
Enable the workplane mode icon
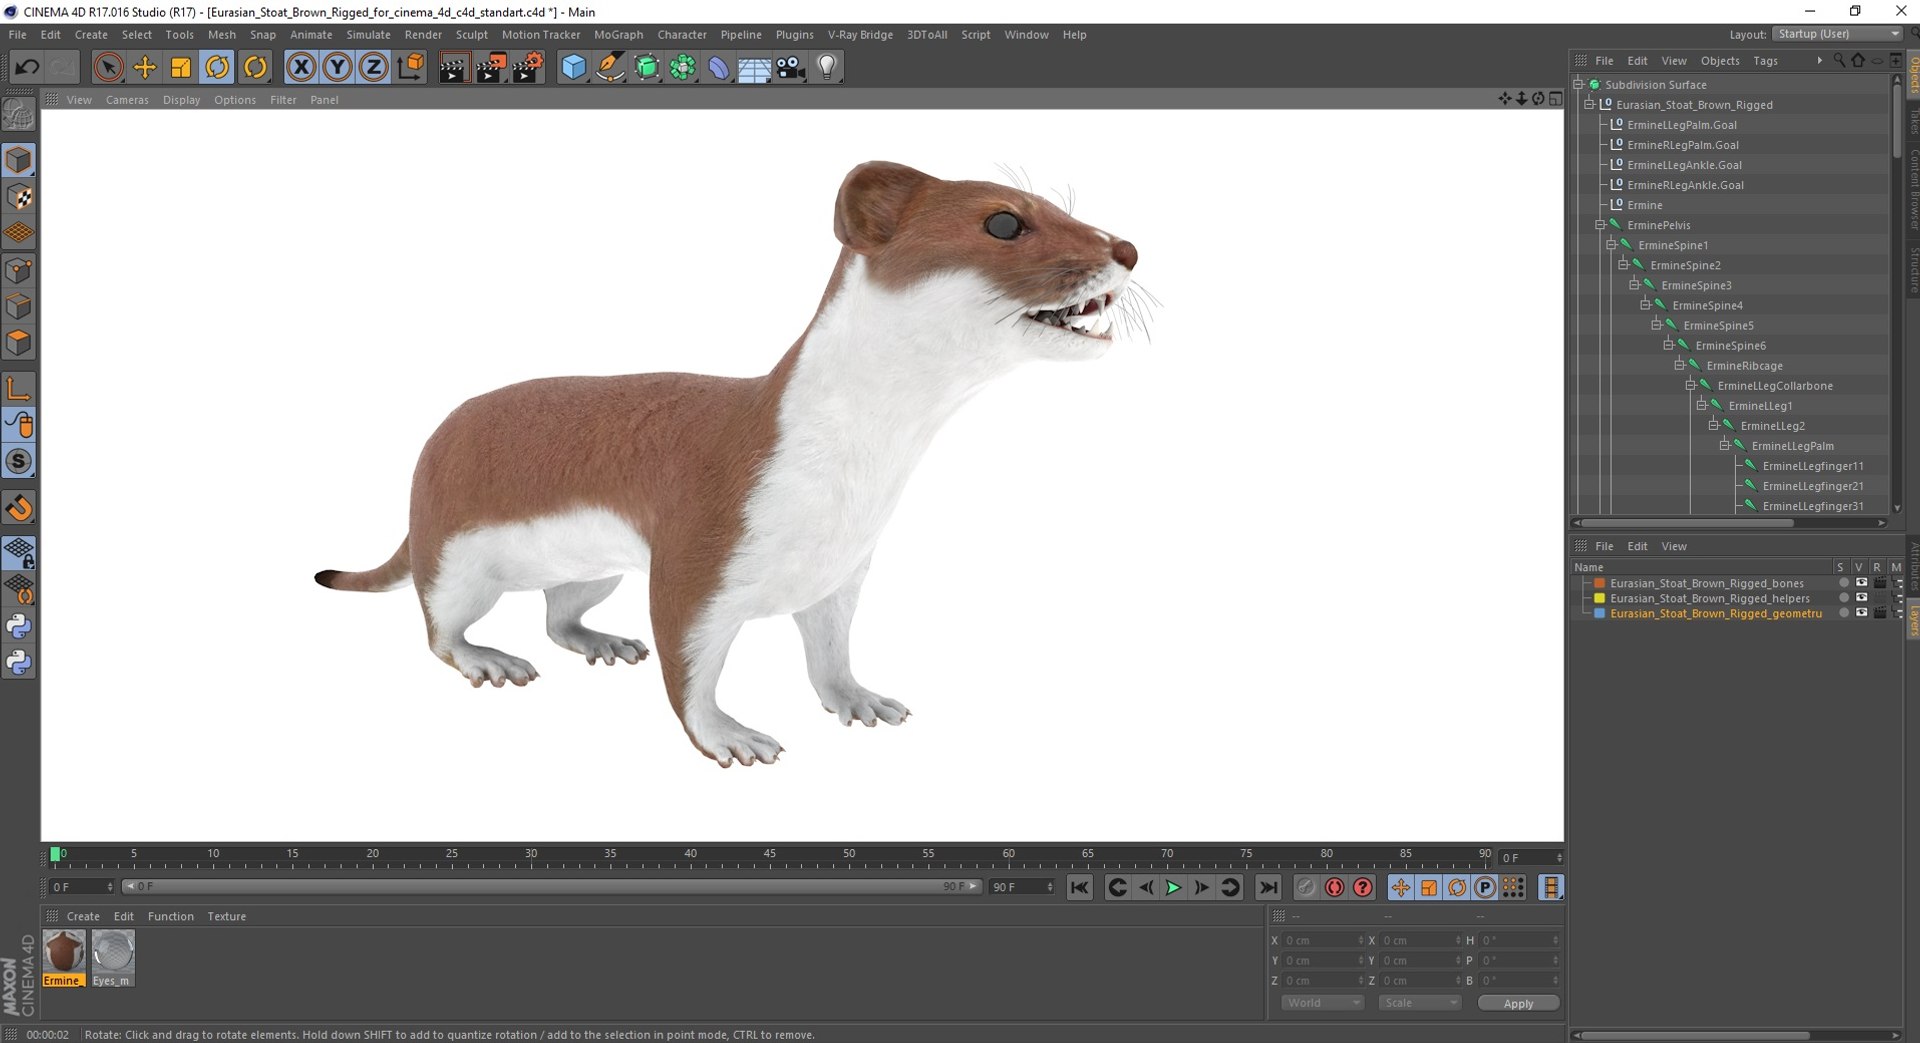coord(19,233)
